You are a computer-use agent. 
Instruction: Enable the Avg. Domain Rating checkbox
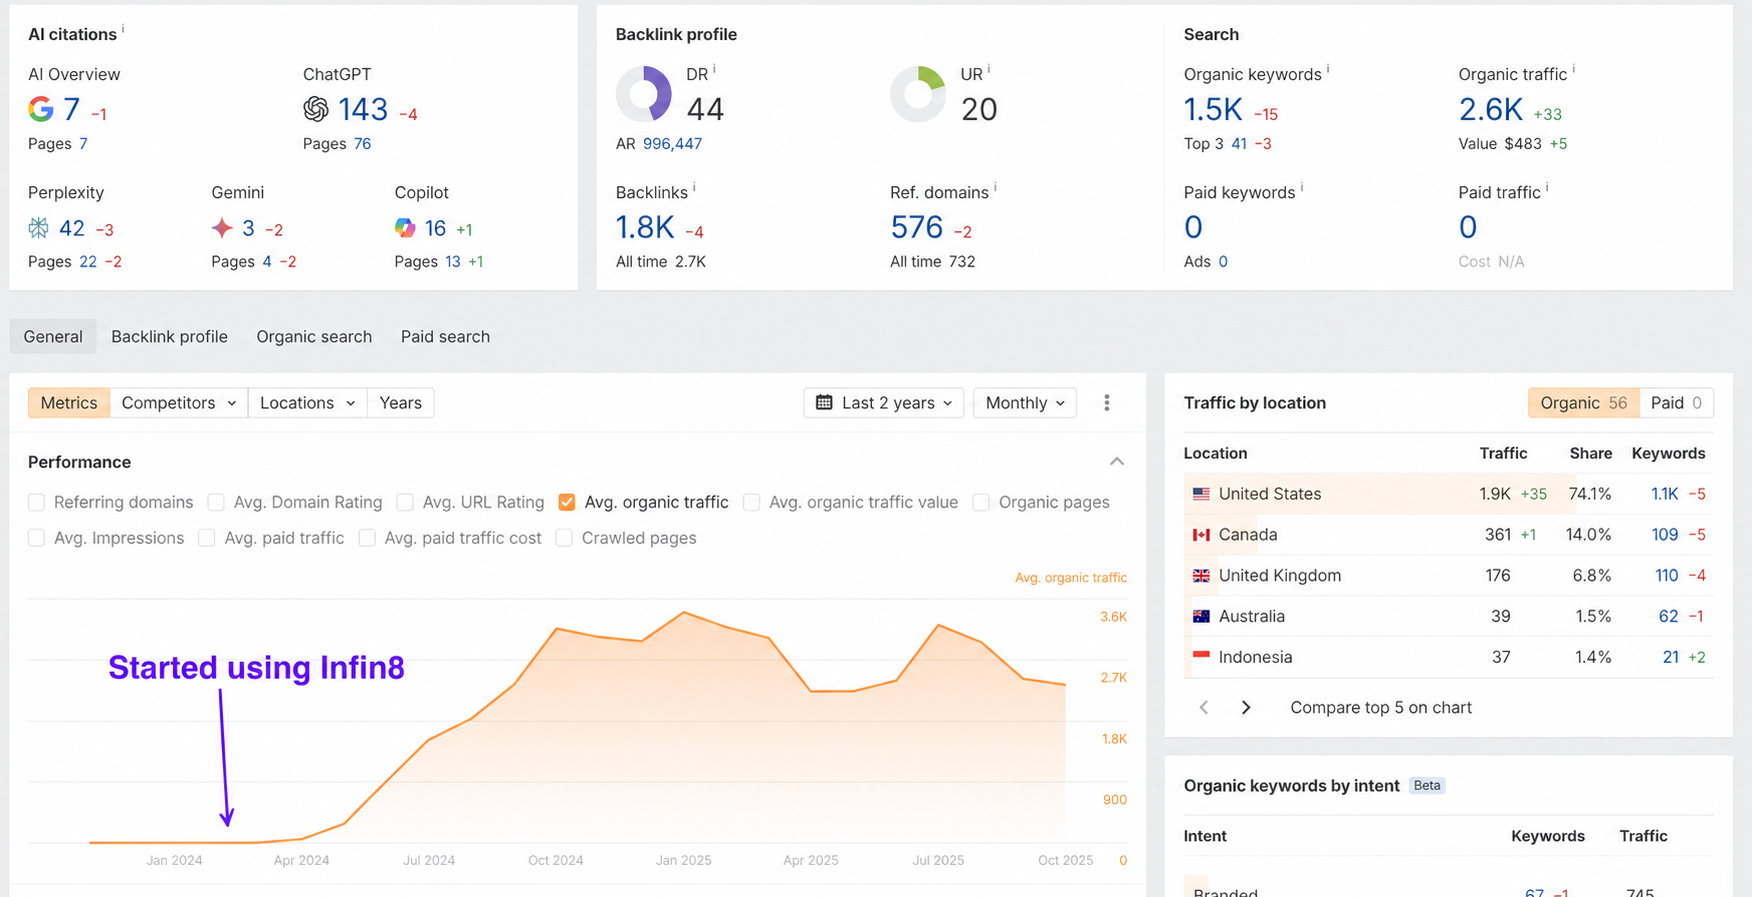[216, 502]
